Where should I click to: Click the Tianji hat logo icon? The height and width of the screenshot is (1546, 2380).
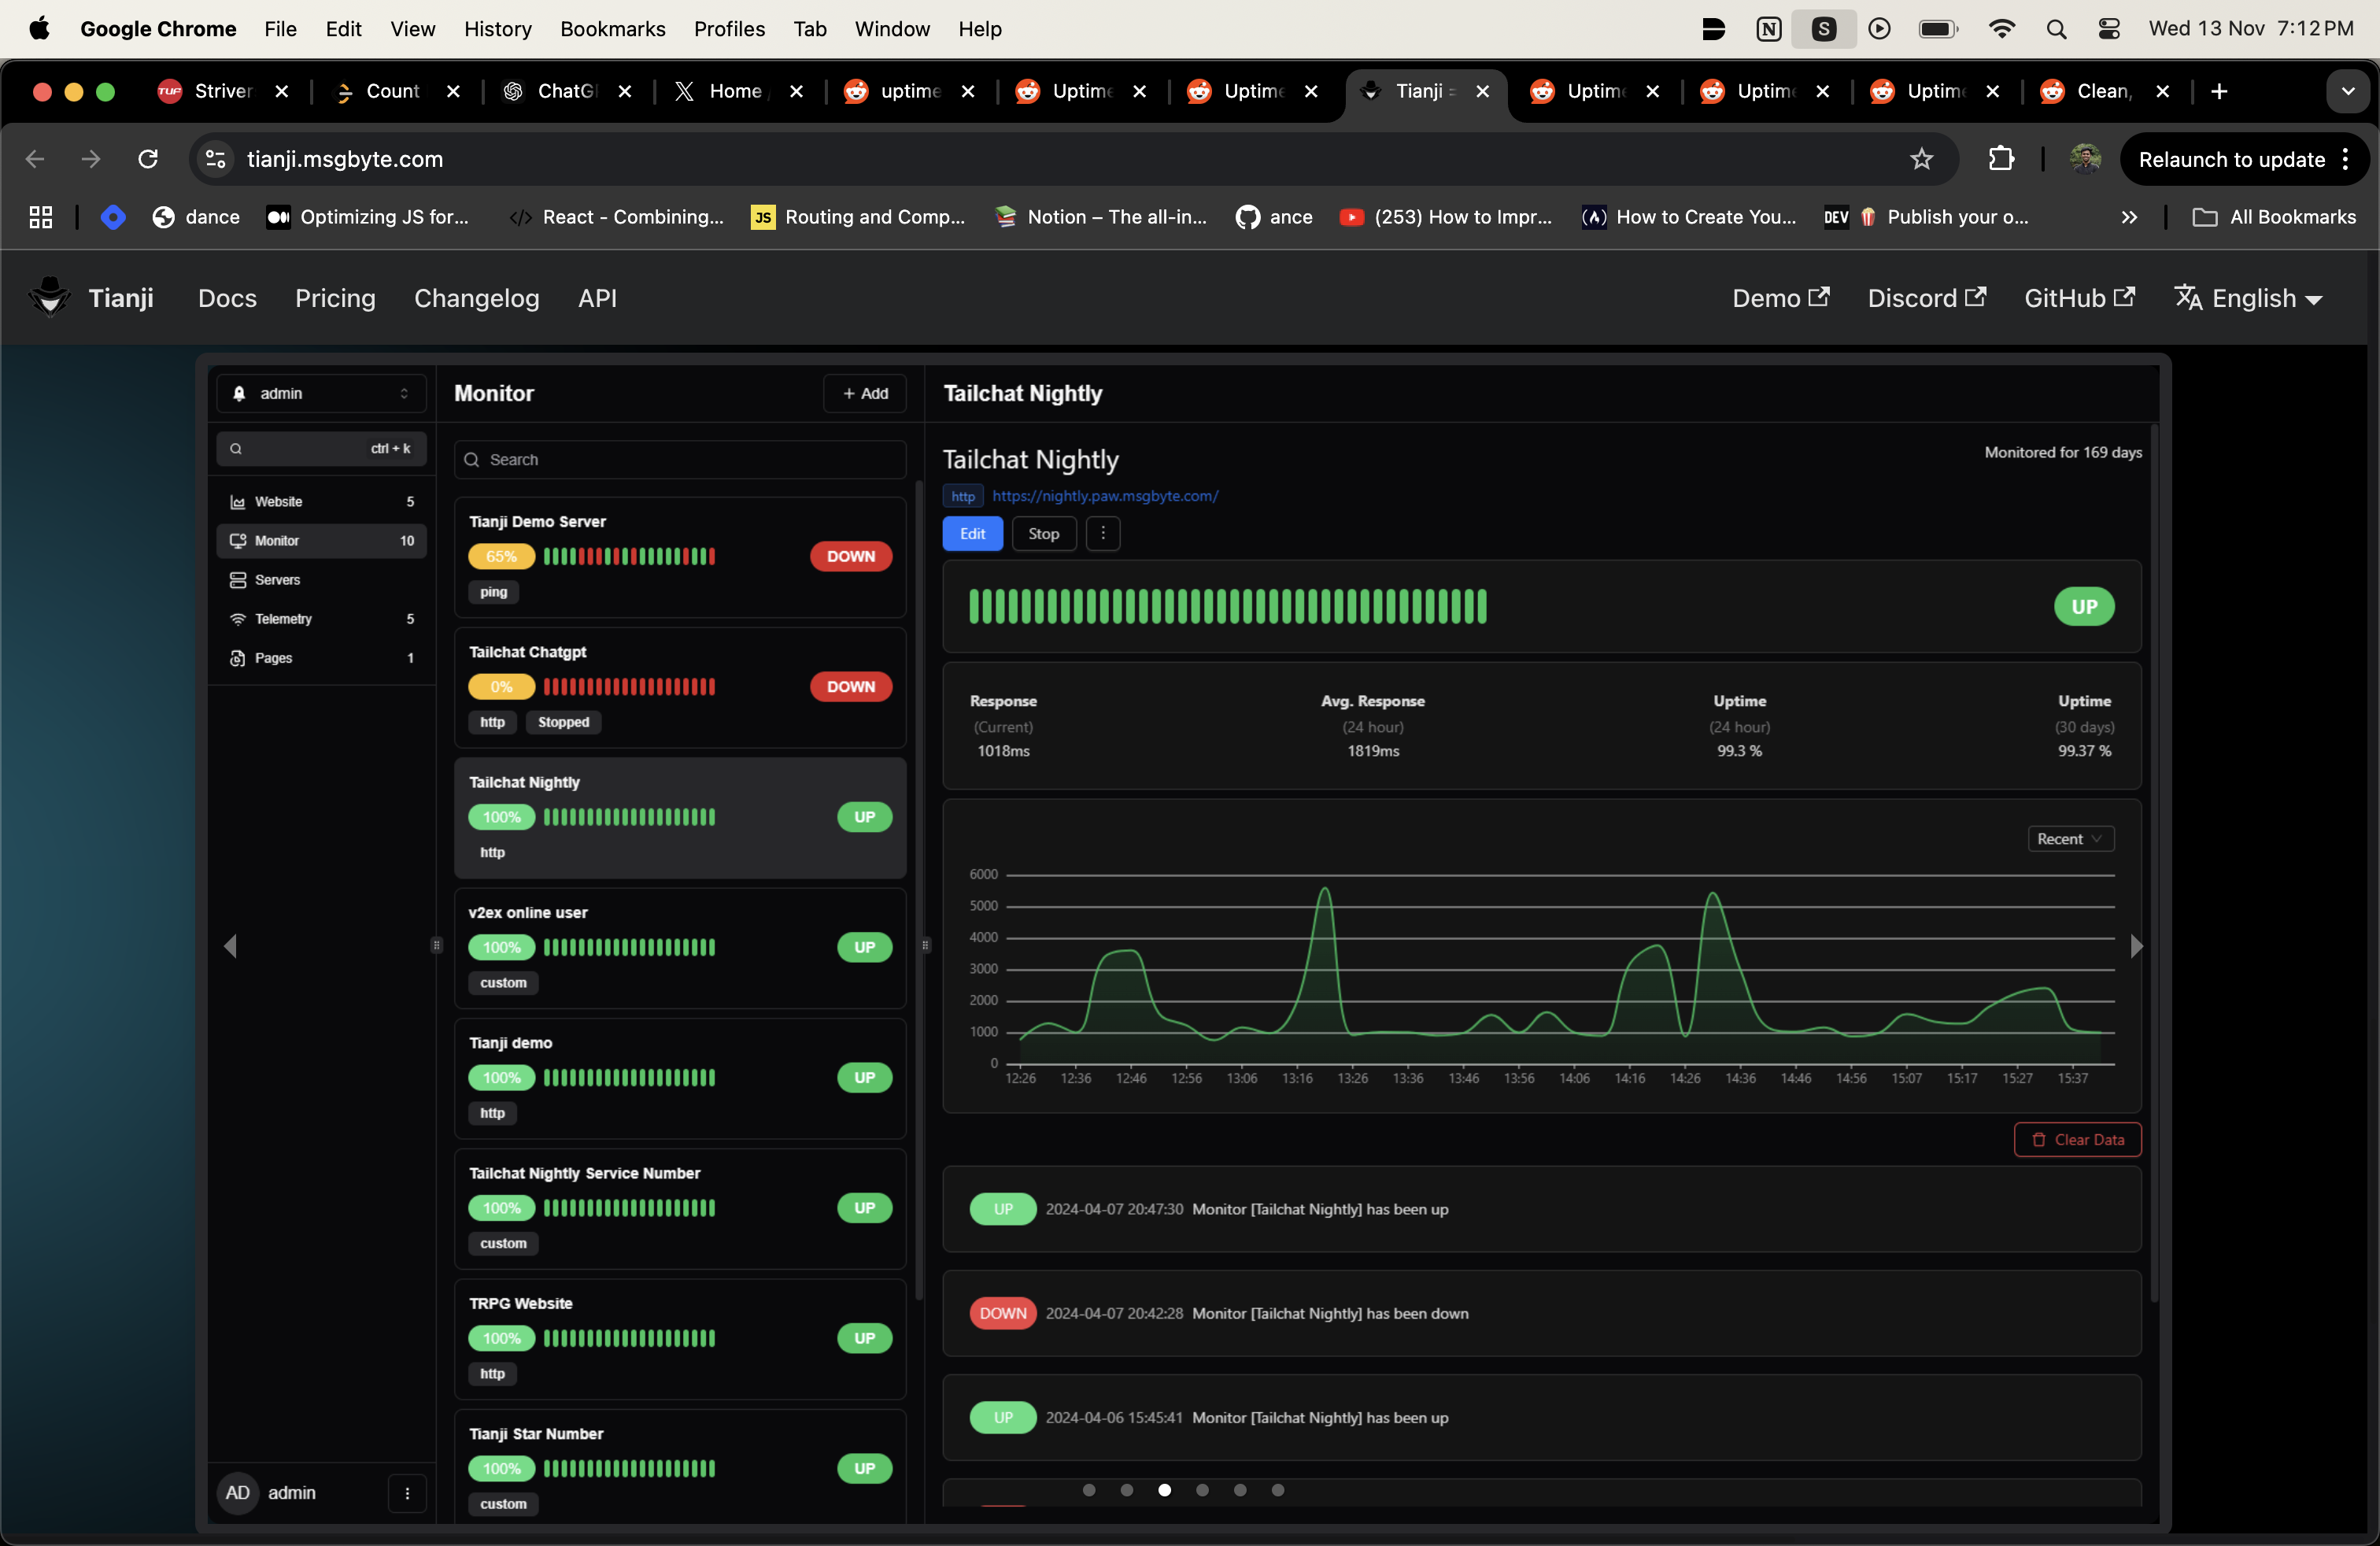pos(49,297)
